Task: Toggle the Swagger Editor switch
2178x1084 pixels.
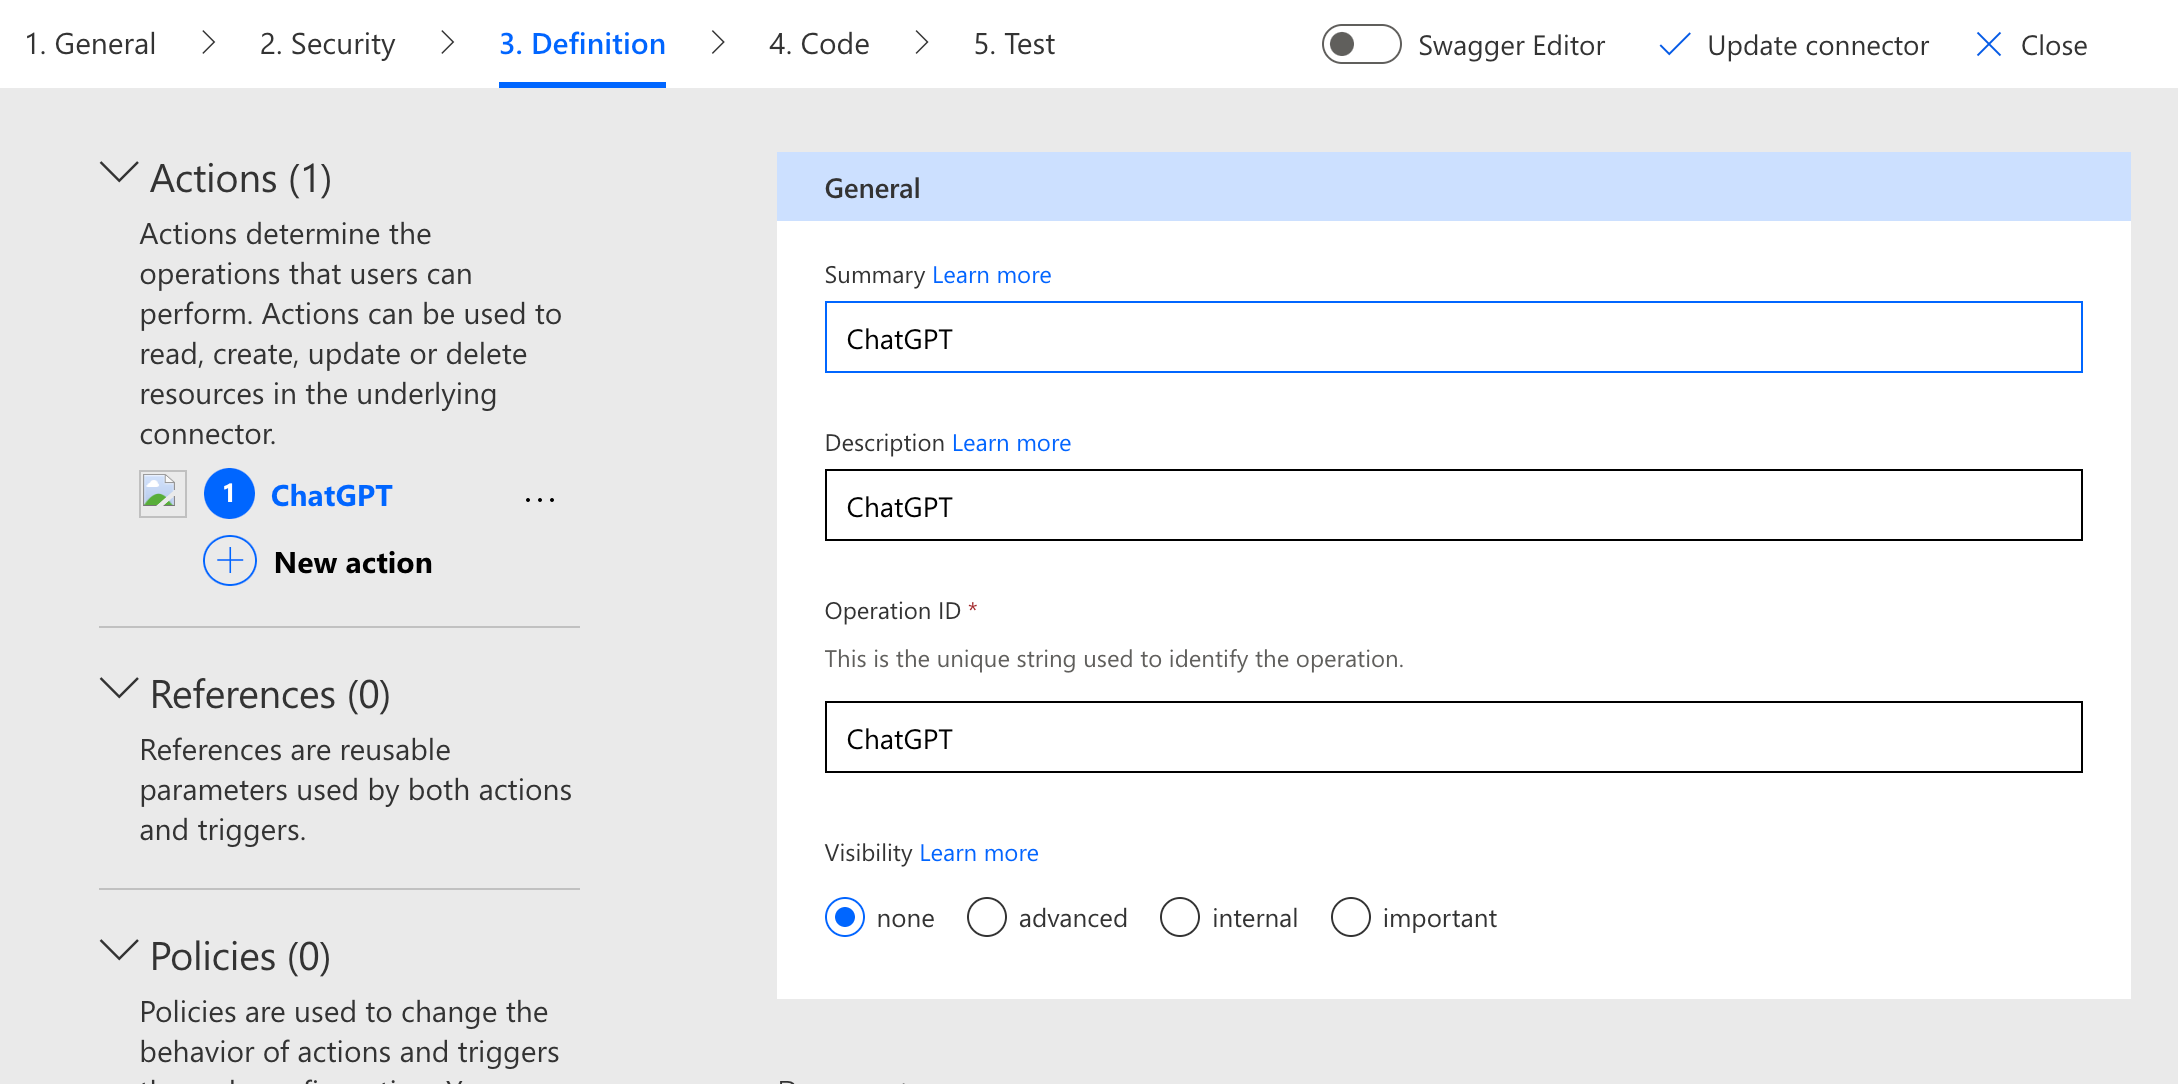Action: coord(1360,45)
